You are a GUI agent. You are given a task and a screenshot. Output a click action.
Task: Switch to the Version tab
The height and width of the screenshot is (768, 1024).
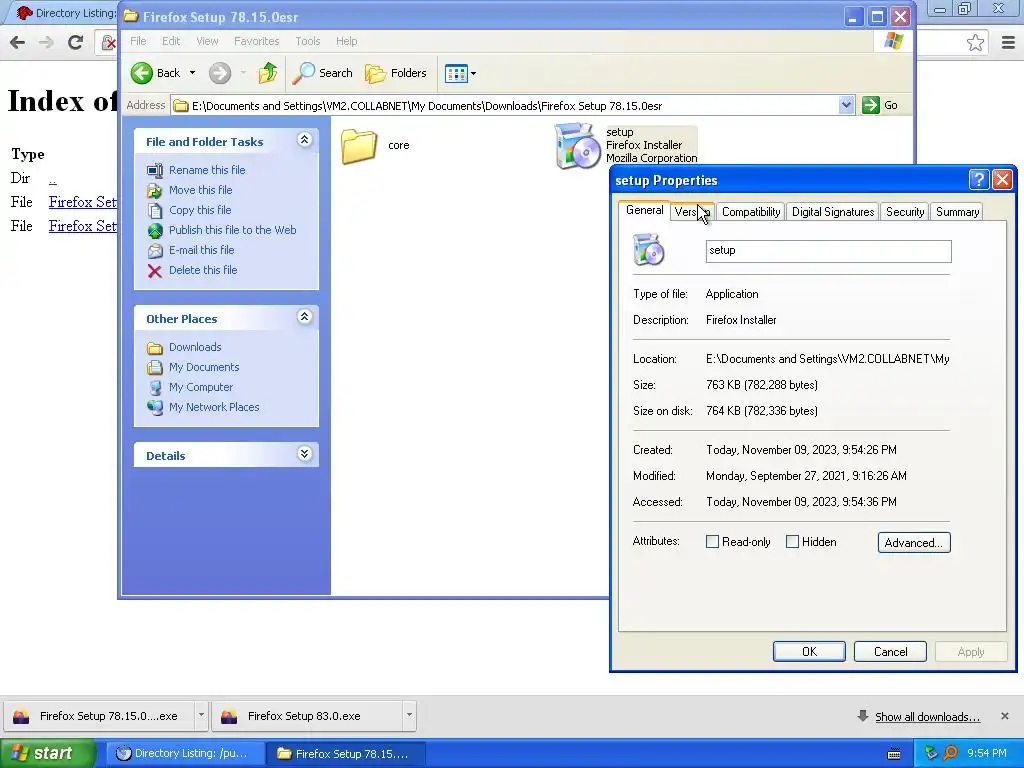pyautogui.click(x=692, y=212)
